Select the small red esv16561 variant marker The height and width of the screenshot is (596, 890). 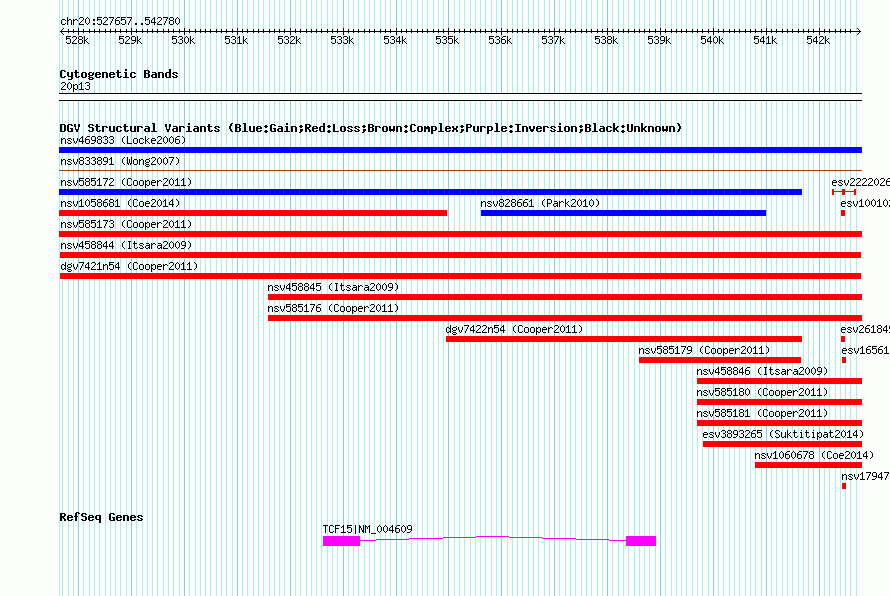(844, 360)
